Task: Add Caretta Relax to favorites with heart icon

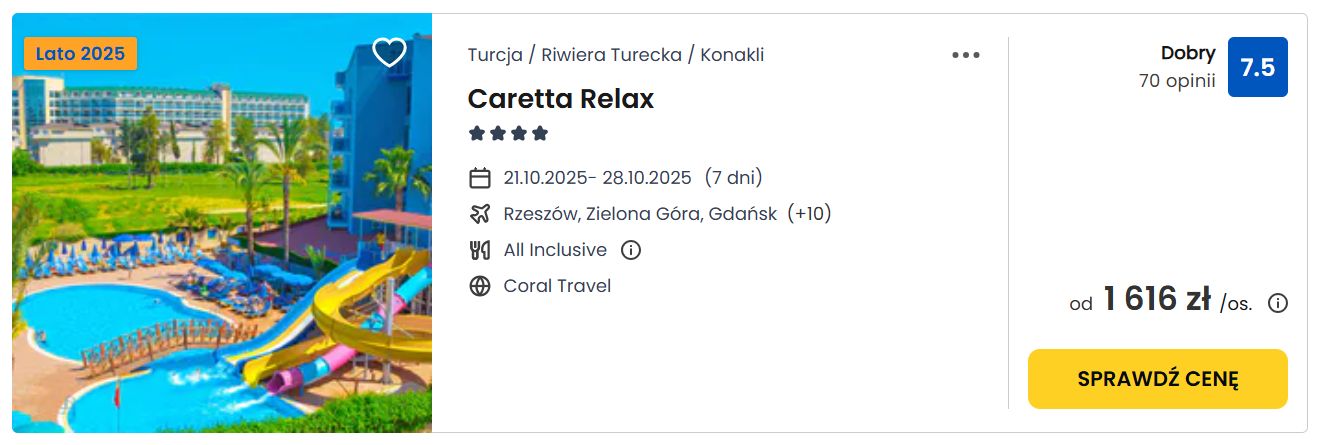Action: (x=389, y=52)
